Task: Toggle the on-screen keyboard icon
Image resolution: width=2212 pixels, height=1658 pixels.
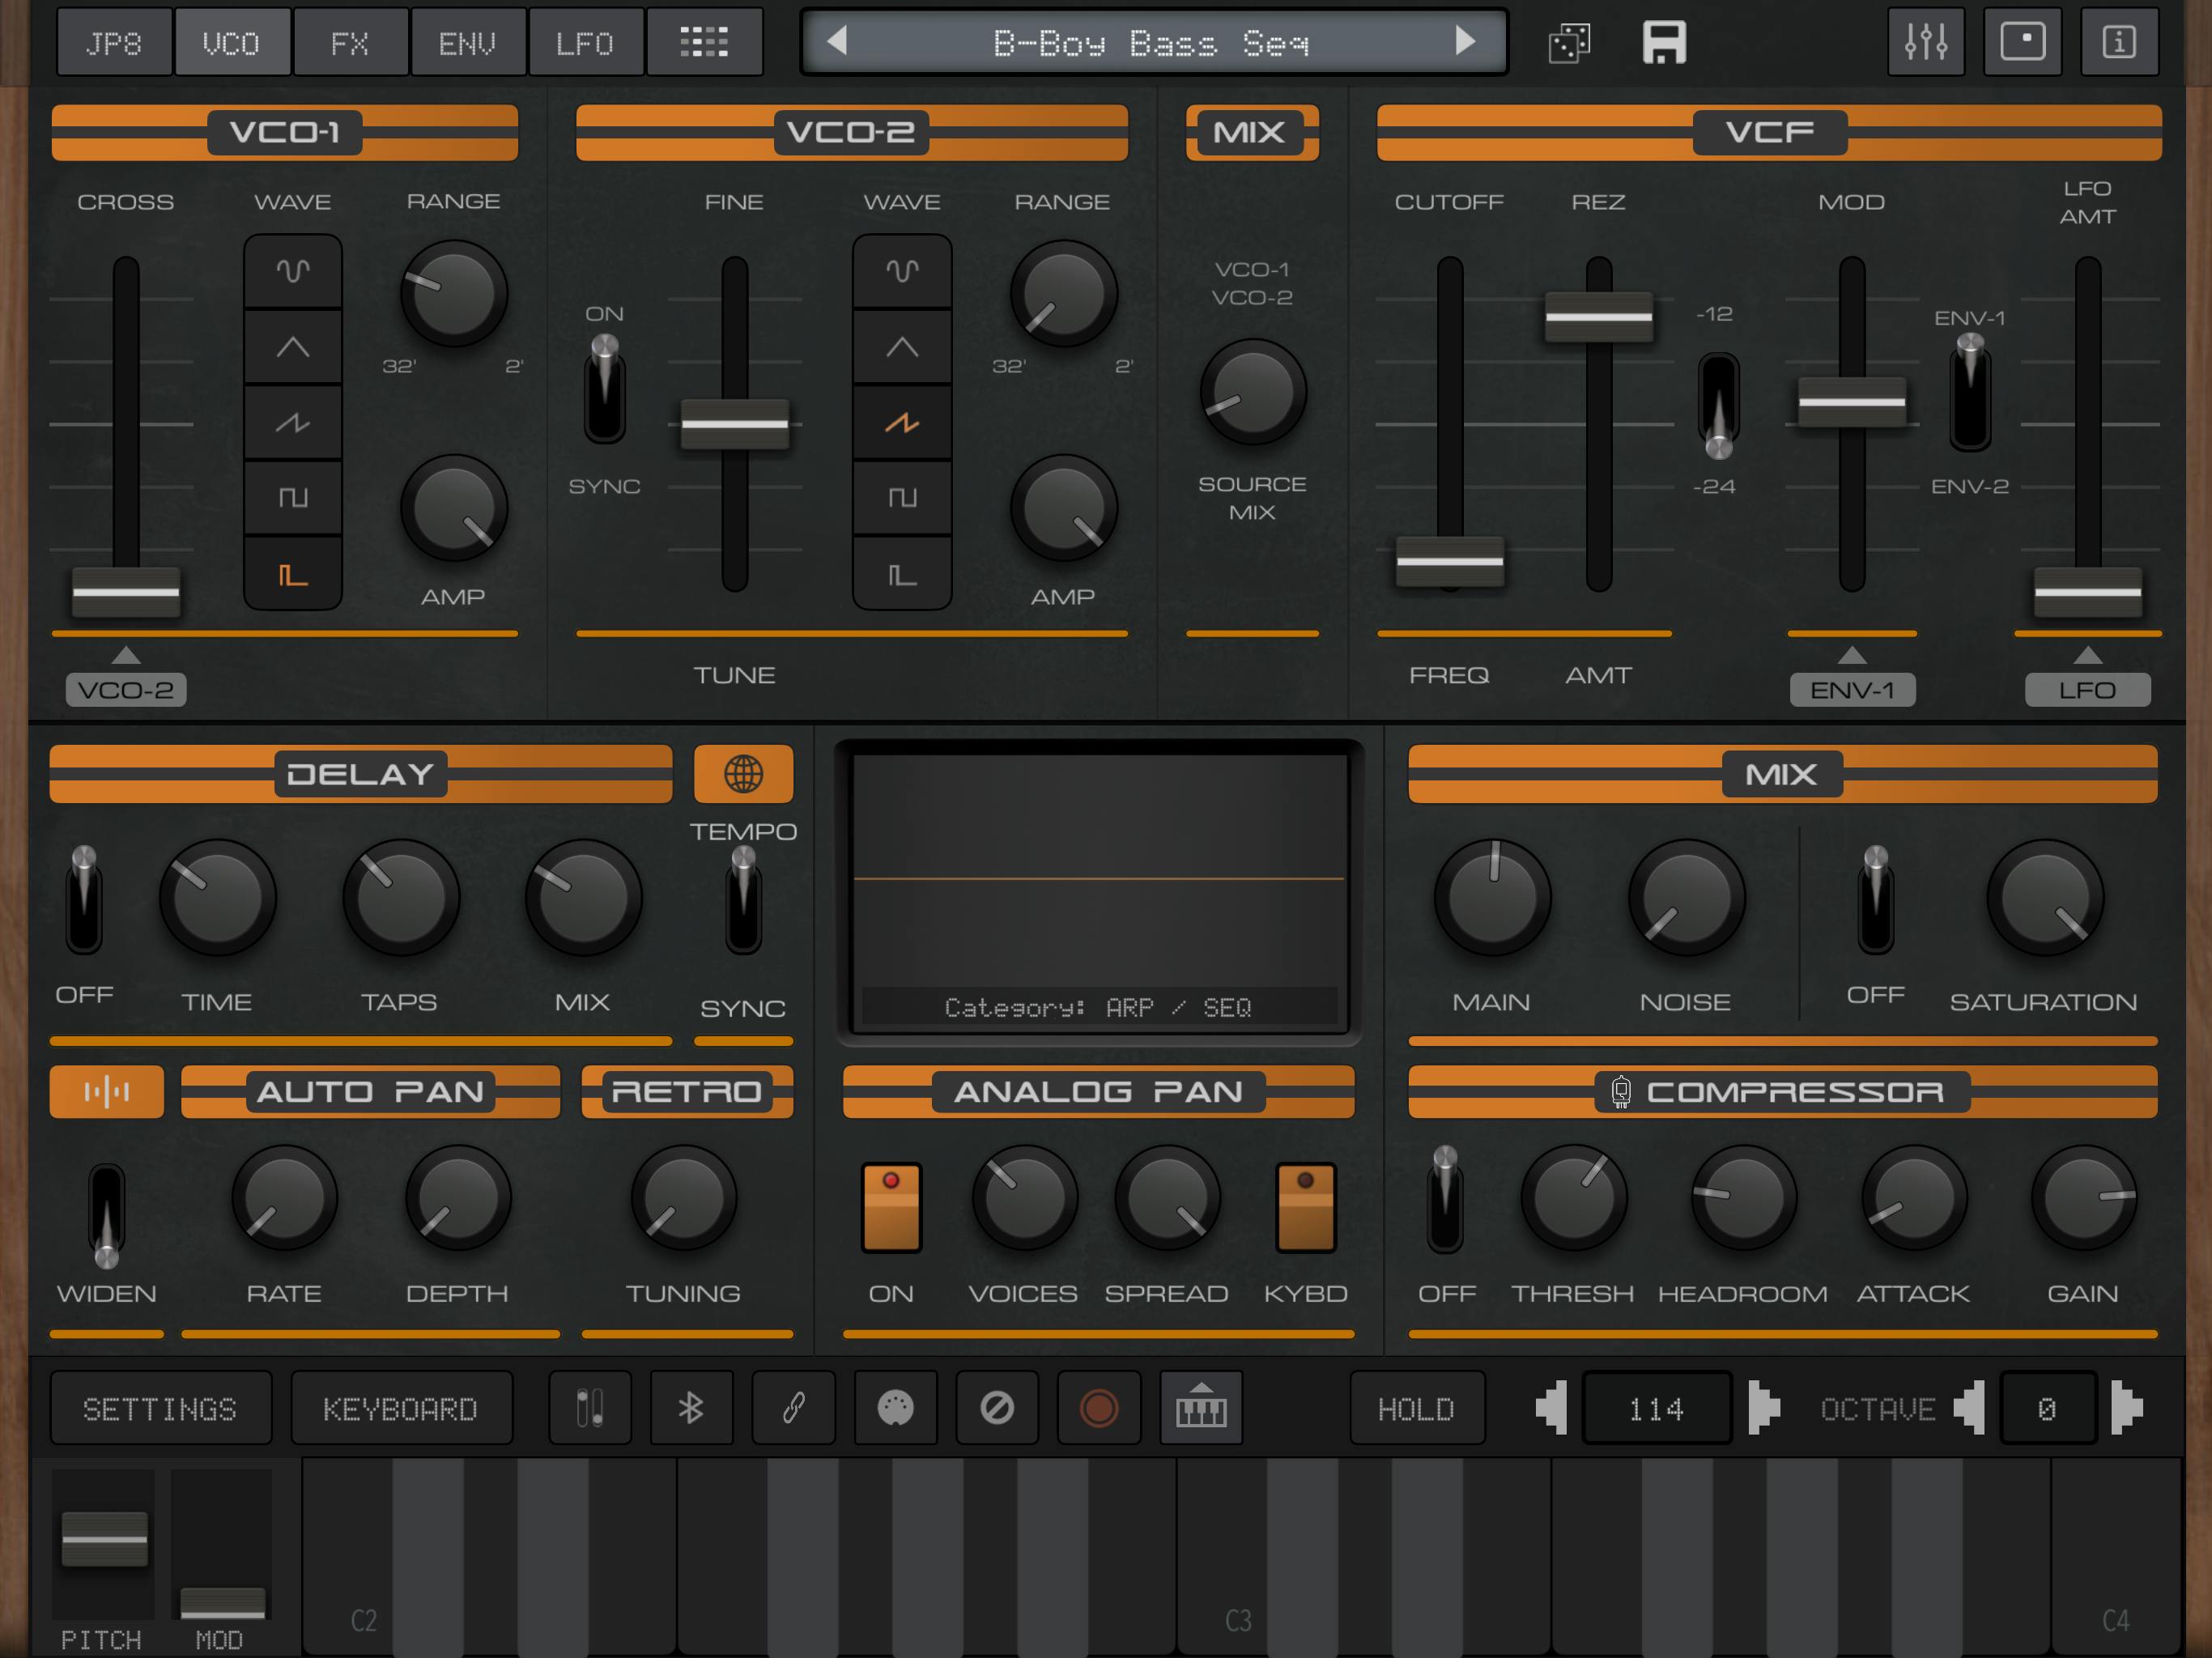Action: point(1201,1408)
